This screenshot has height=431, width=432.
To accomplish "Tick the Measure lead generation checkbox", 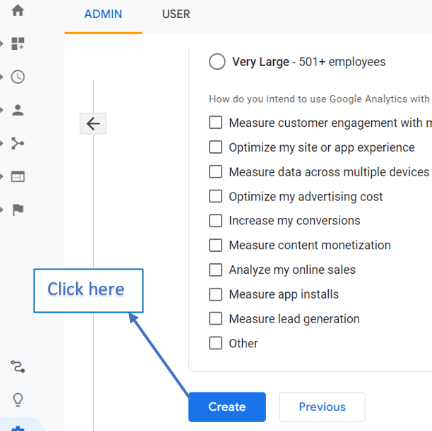I will (x=215, y=319).
